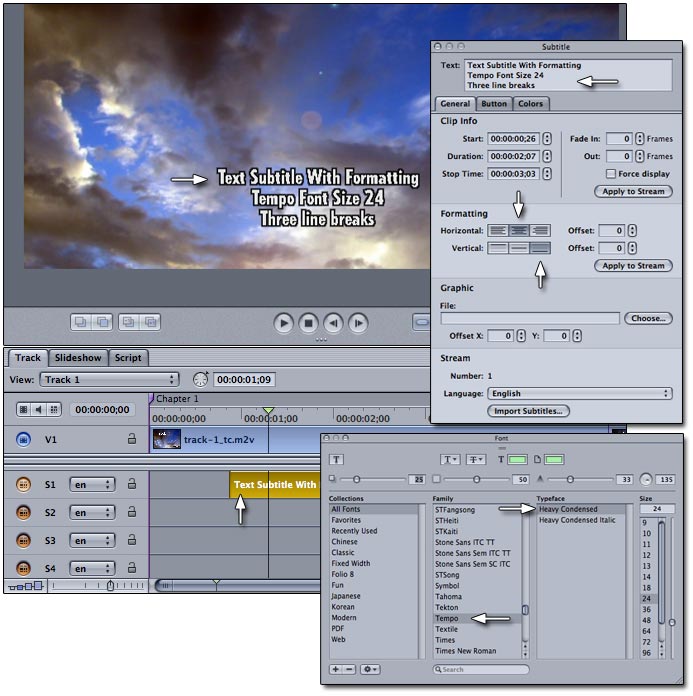Set vertical alignment to top

[x=499, y=248]
